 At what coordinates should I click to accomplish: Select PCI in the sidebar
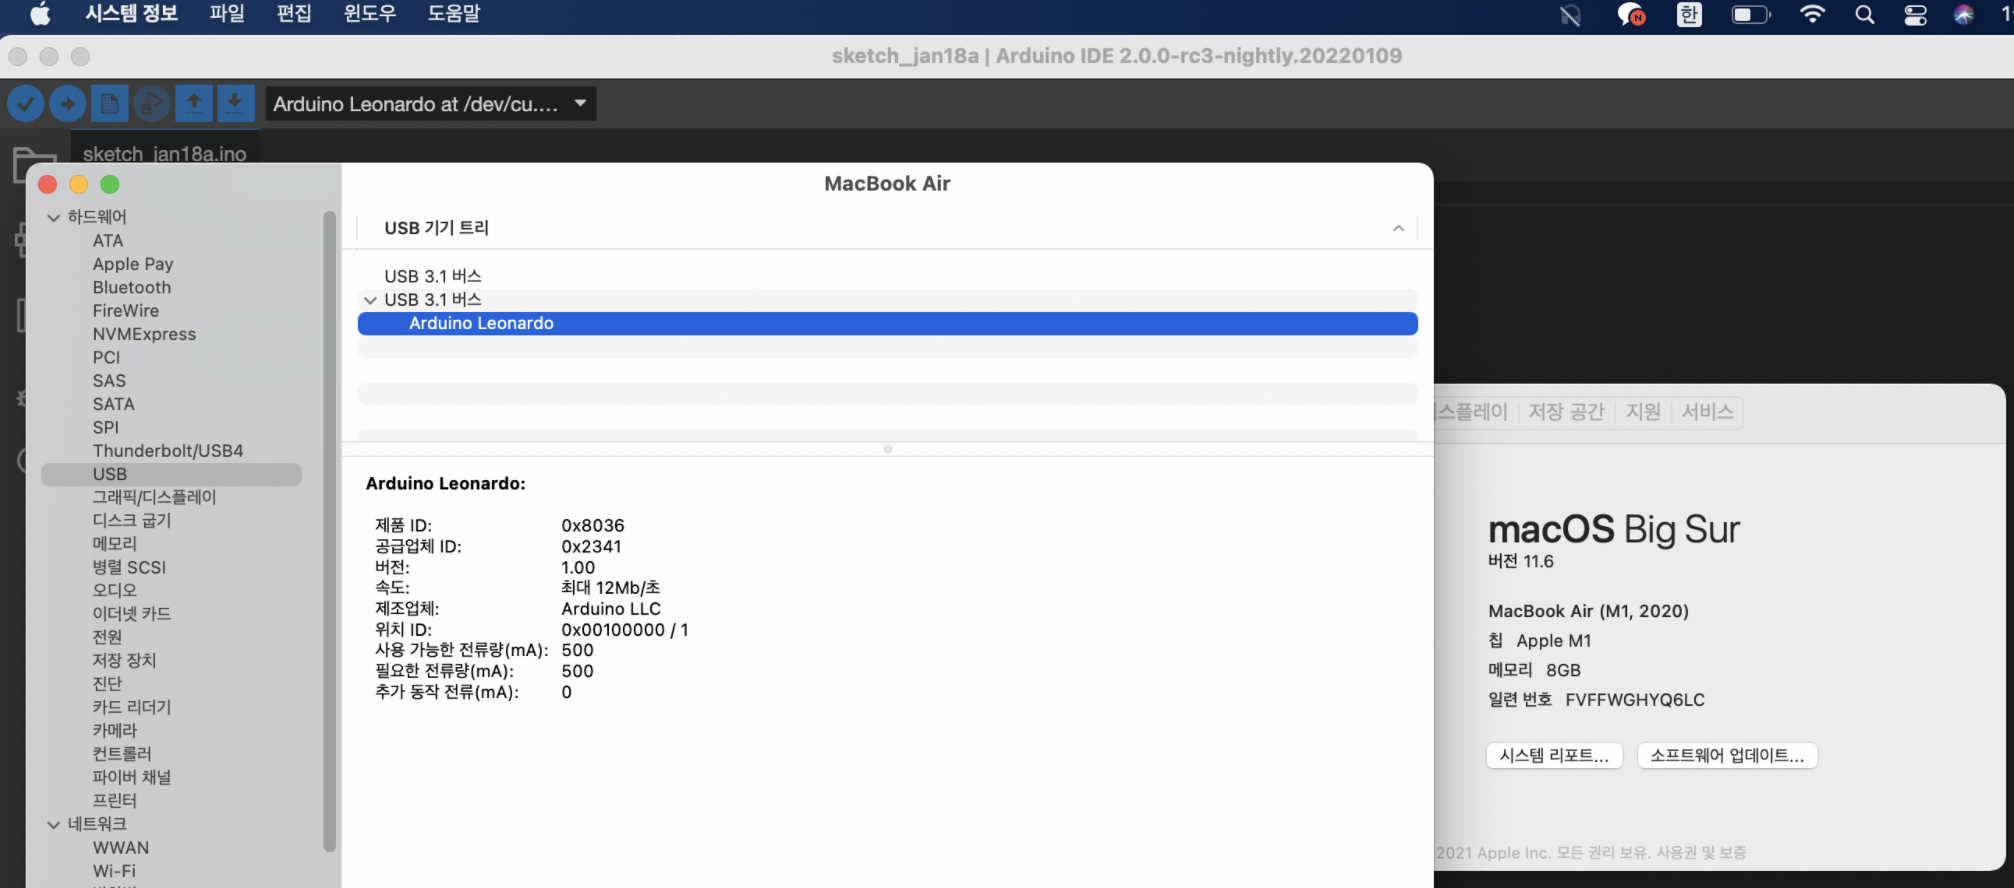[x=106, y=358]
